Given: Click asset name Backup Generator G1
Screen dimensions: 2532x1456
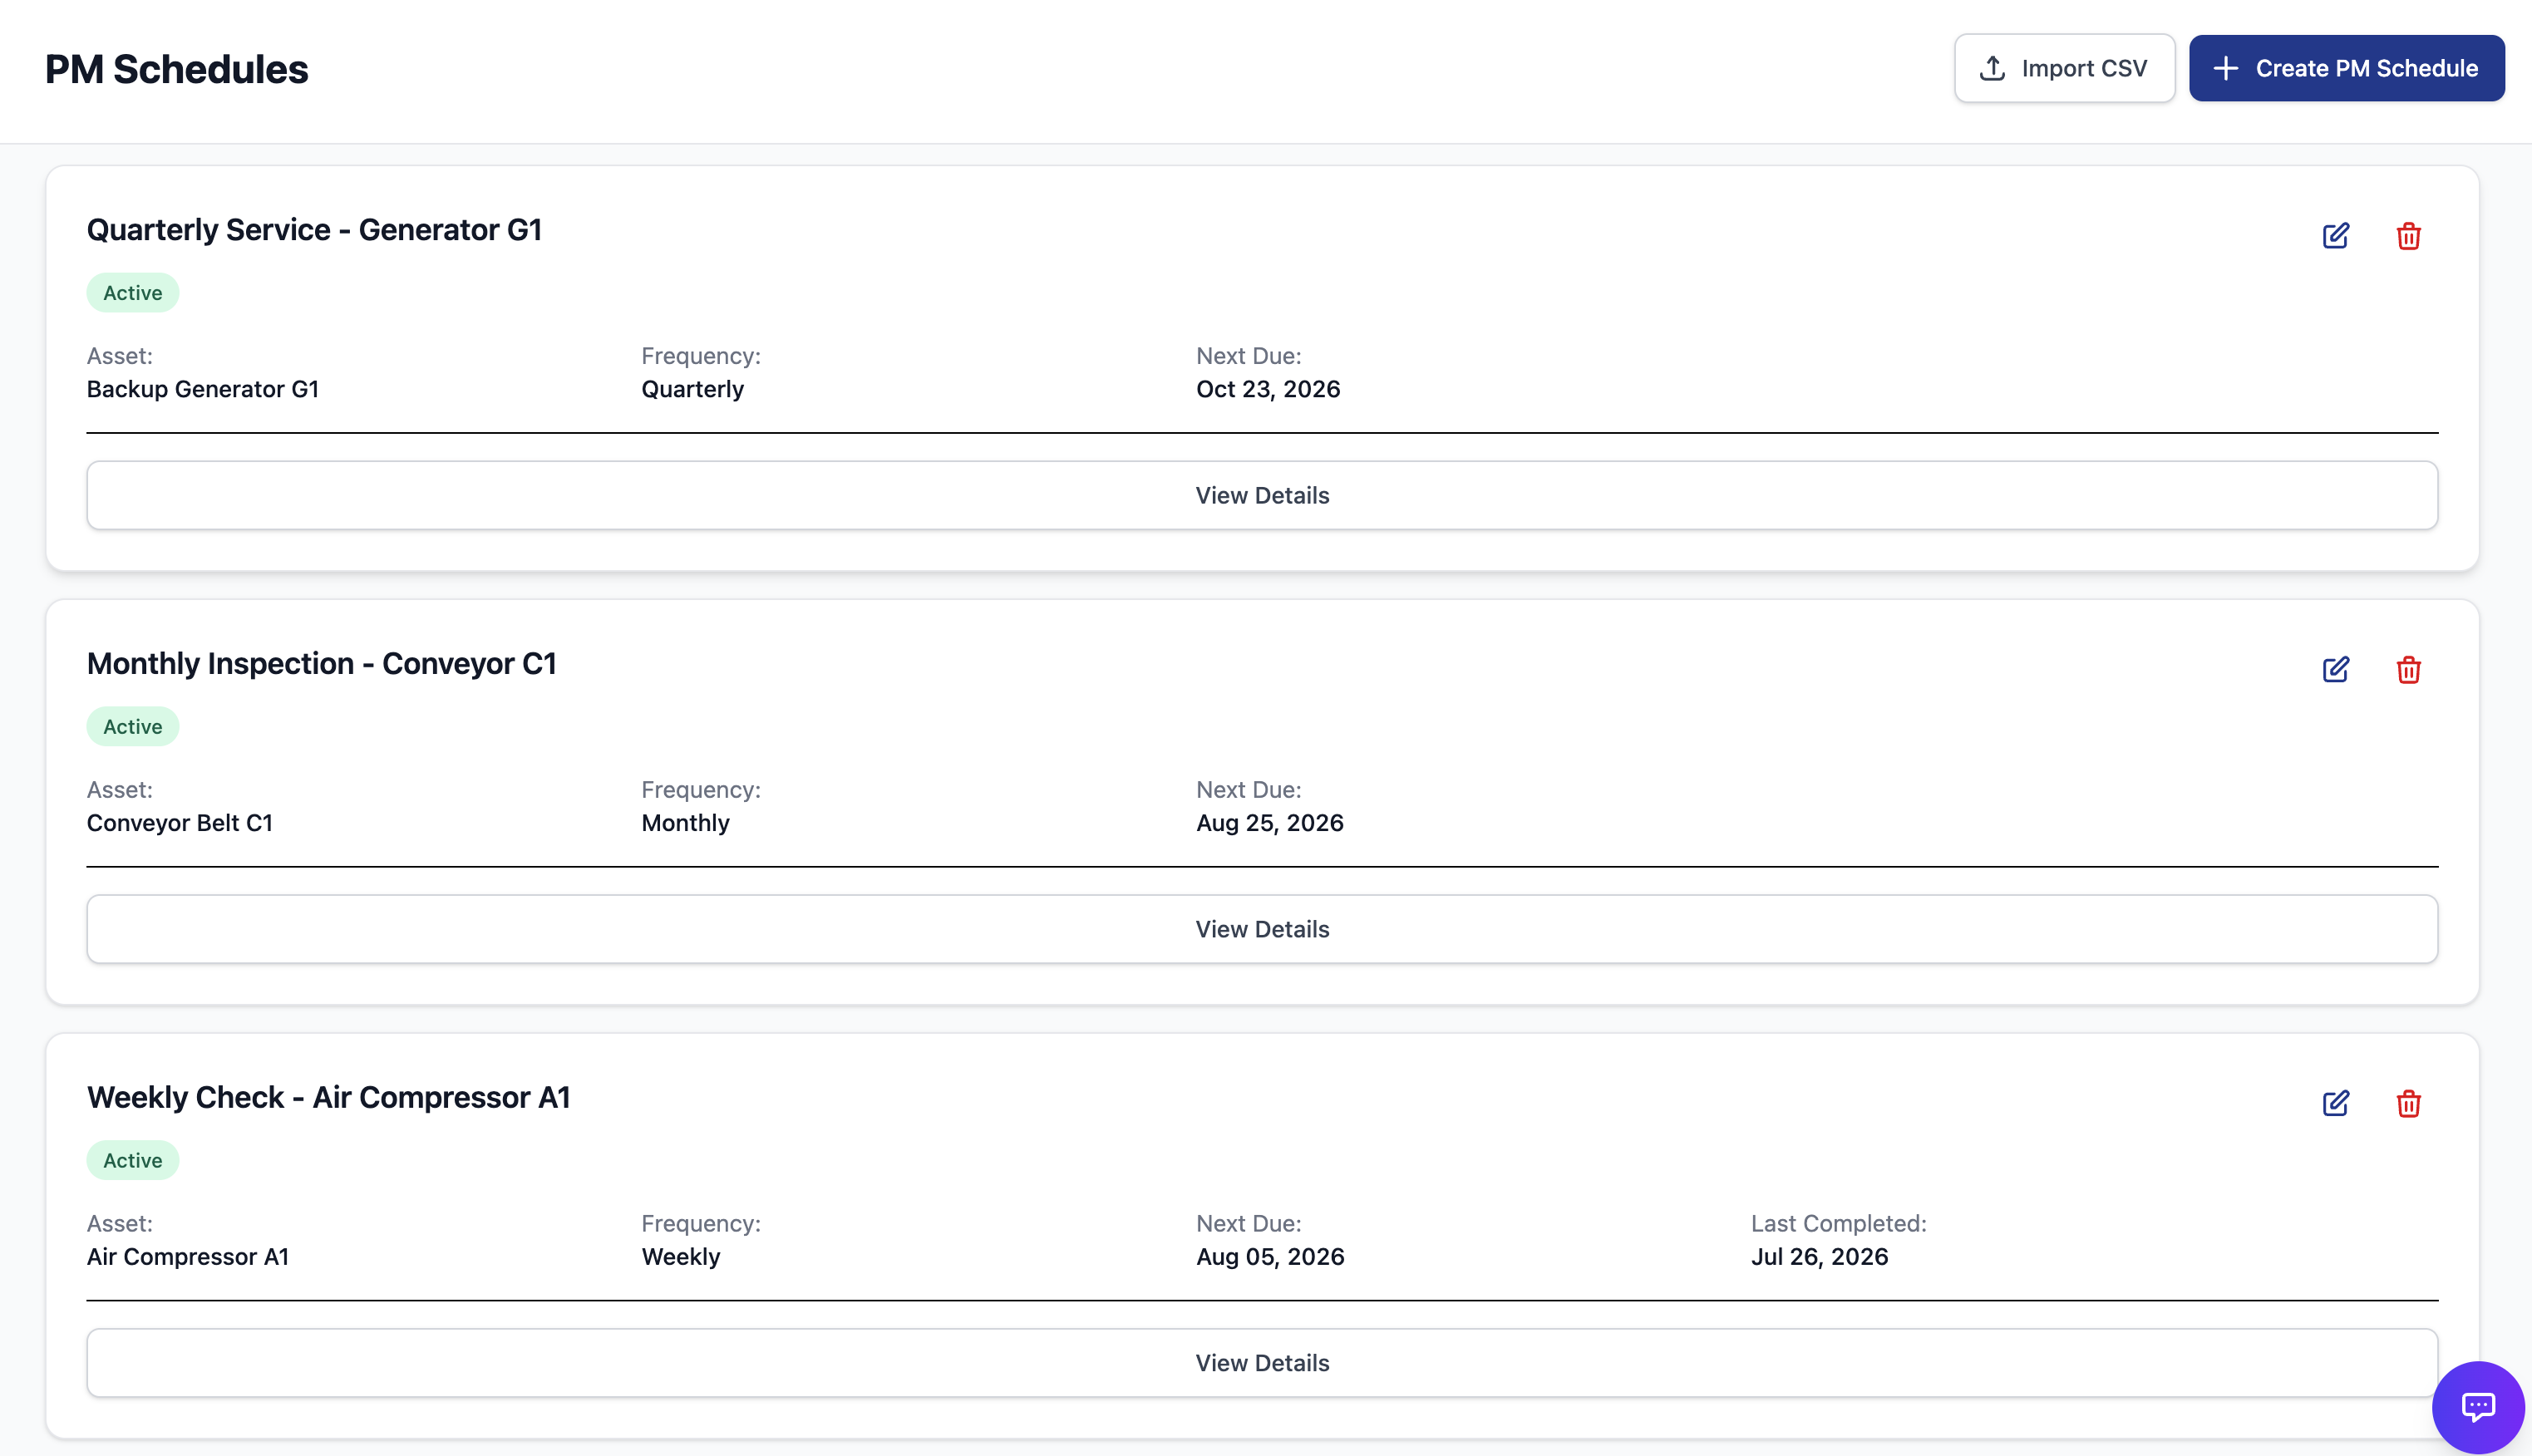Looking at the screenshot, I should (203, 389).
